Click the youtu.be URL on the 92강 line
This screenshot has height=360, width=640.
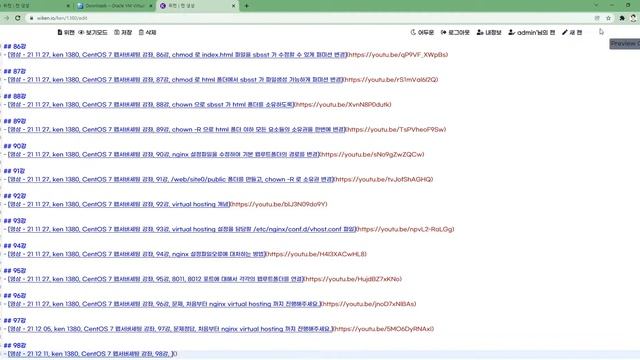point(279,204)
